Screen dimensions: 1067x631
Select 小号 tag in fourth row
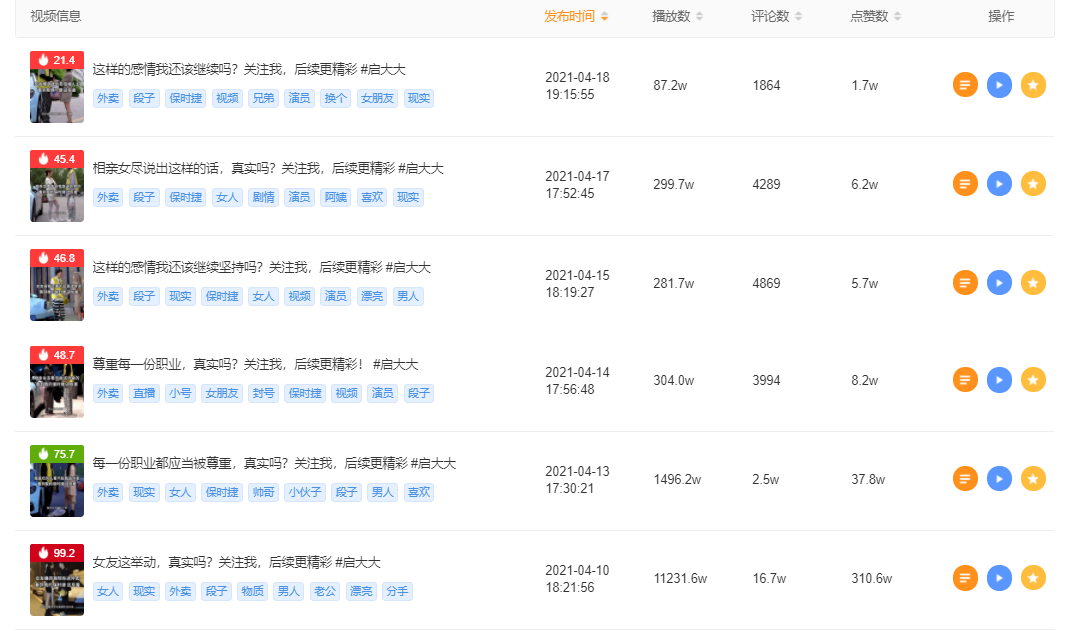tap(180, 393)
